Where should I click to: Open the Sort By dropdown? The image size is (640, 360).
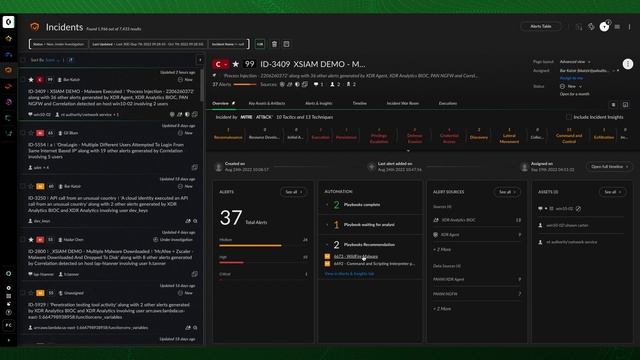coord(52,60)
